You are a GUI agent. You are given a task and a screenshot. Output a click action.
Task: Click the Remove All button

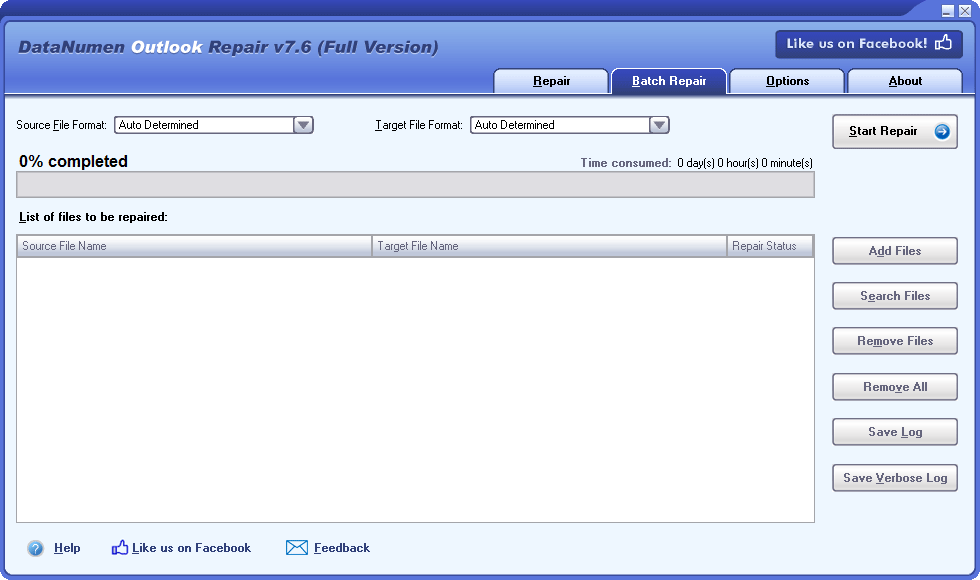click(895, 387)
